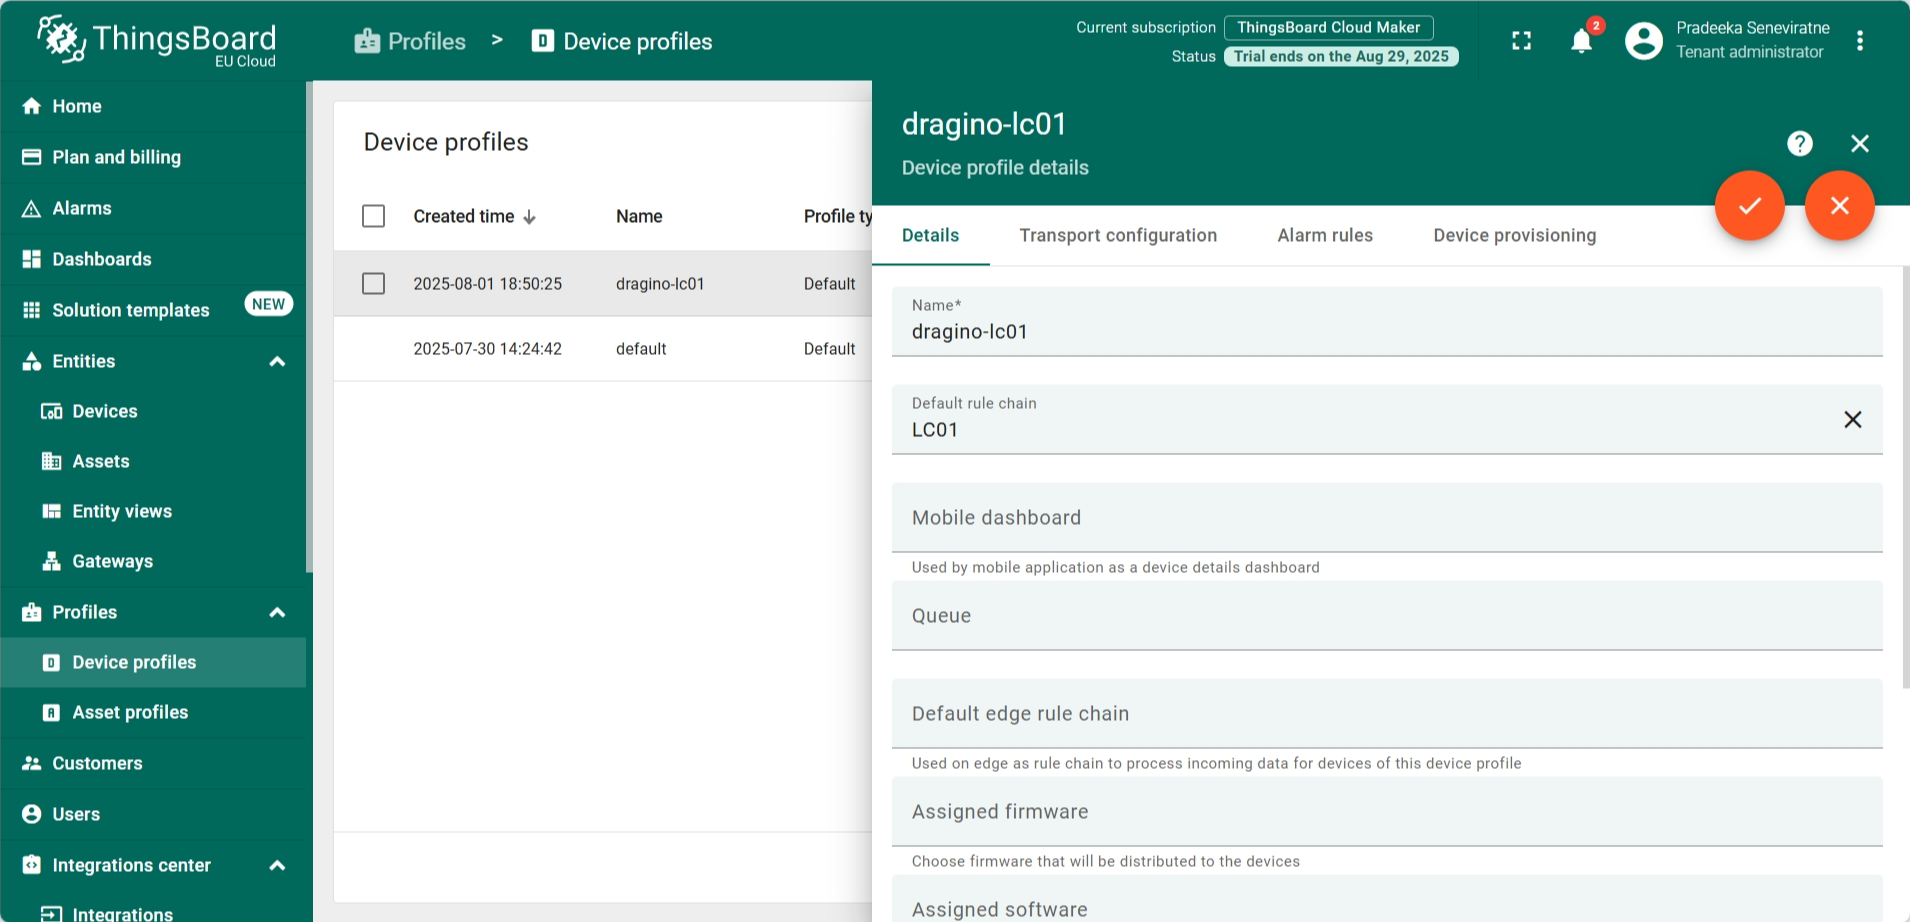Close the dragino-lc01 details panel
This screenshot has height=922, width=1910.
pos(1860,144)
